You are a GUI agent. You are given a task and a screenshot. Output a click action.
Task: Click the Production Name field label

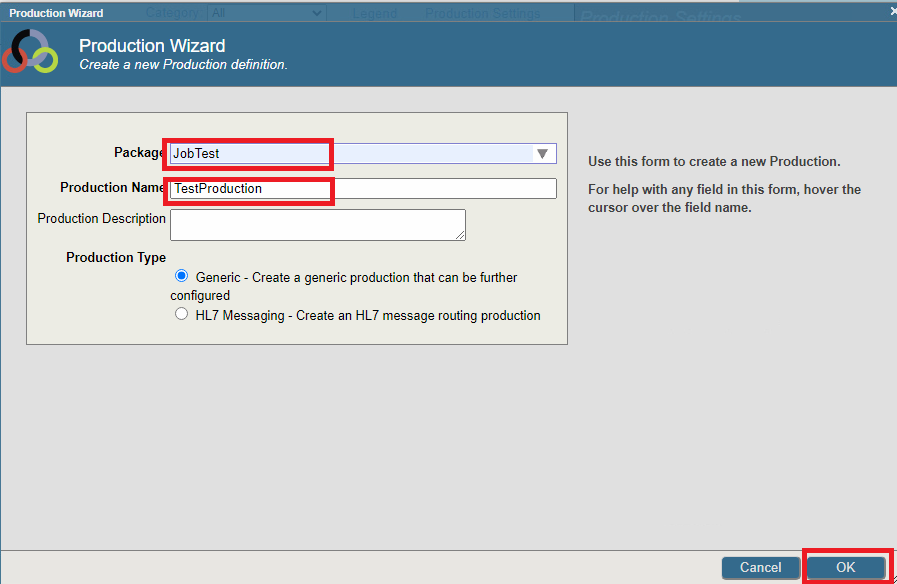(x=112, y=187)
